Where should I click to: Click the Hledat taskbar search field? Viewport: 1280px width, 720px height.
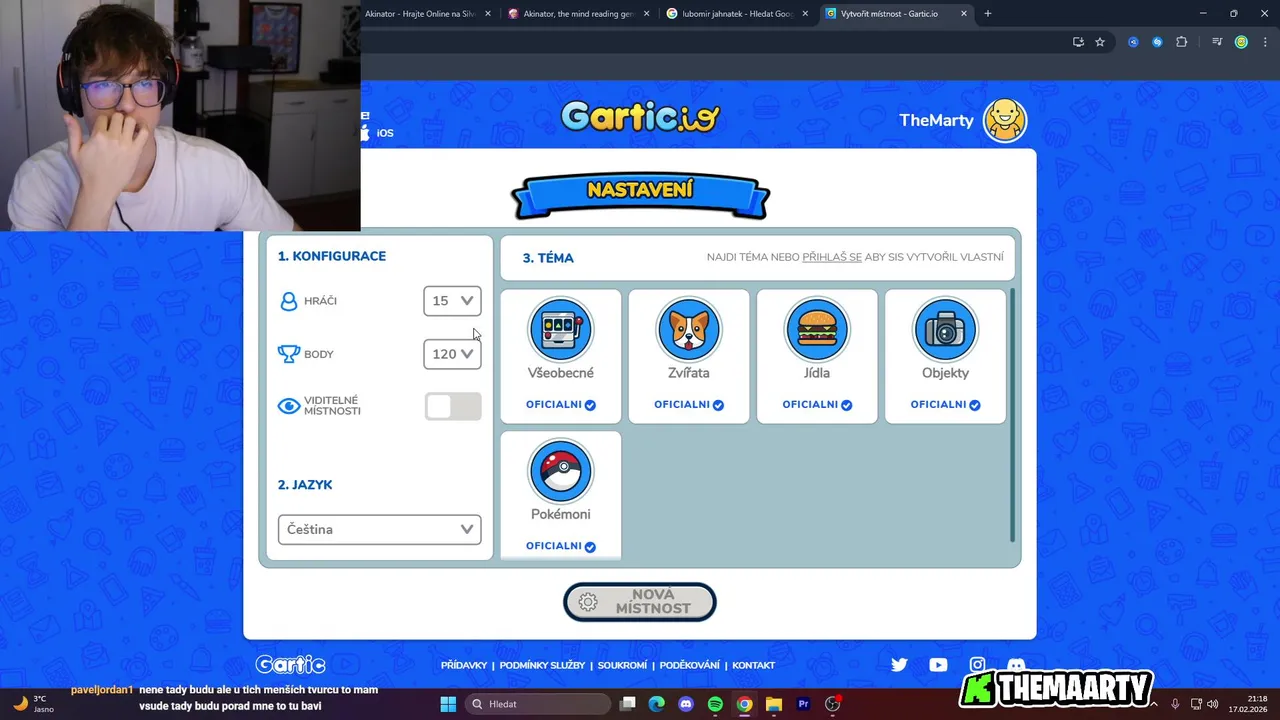[540, 704]
